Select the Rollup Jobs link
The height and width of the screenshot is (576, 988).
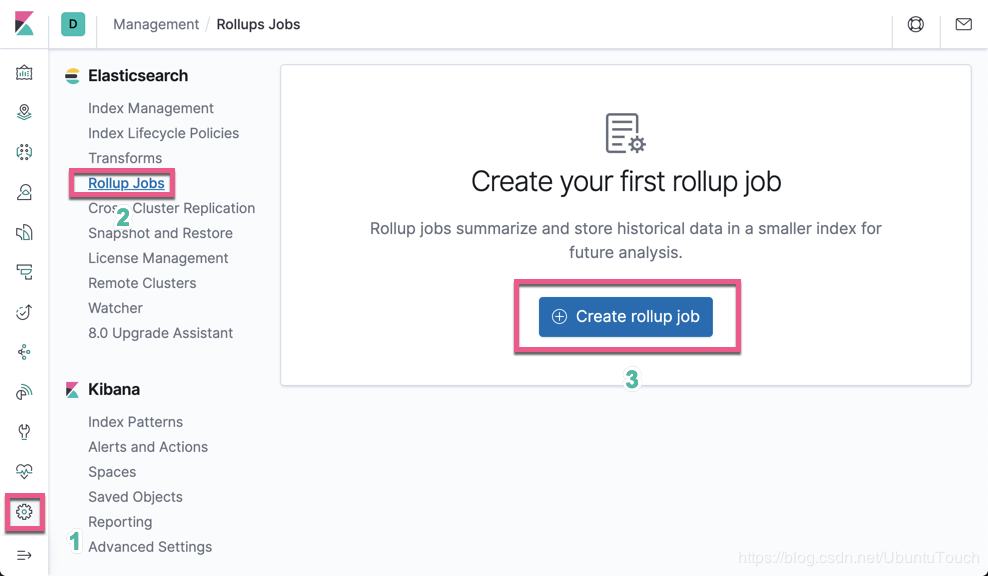[126, 183]
